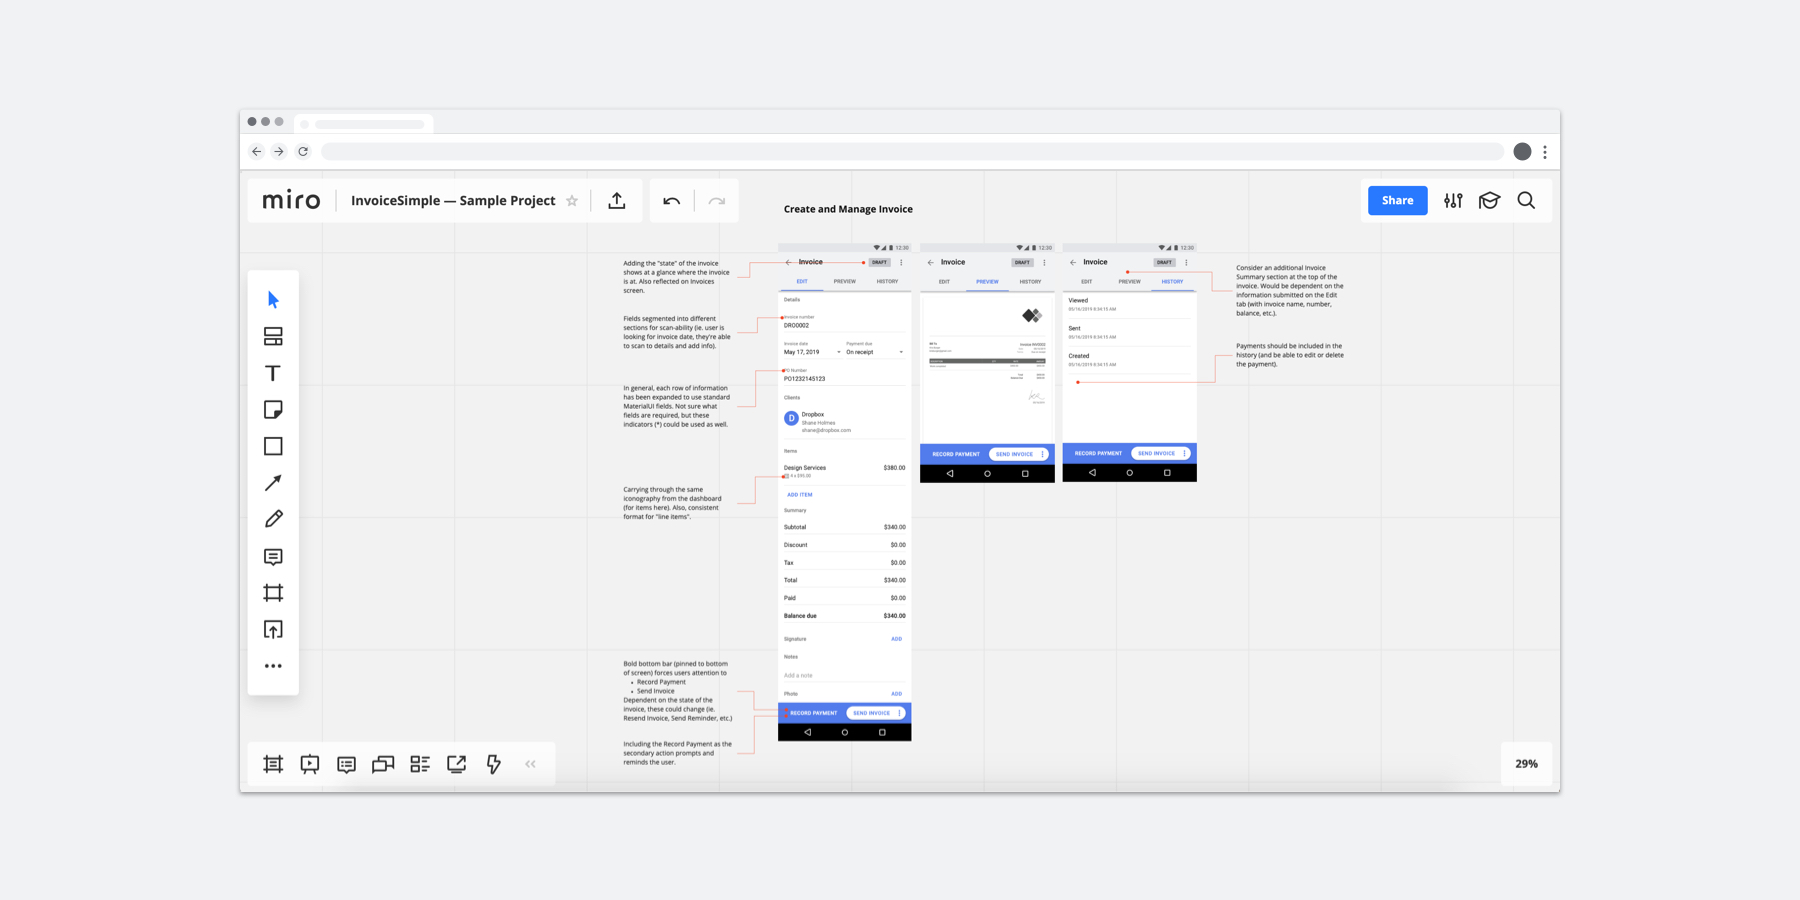Click the ADD ITEM link on the invoice

click(x=800, y=494)
